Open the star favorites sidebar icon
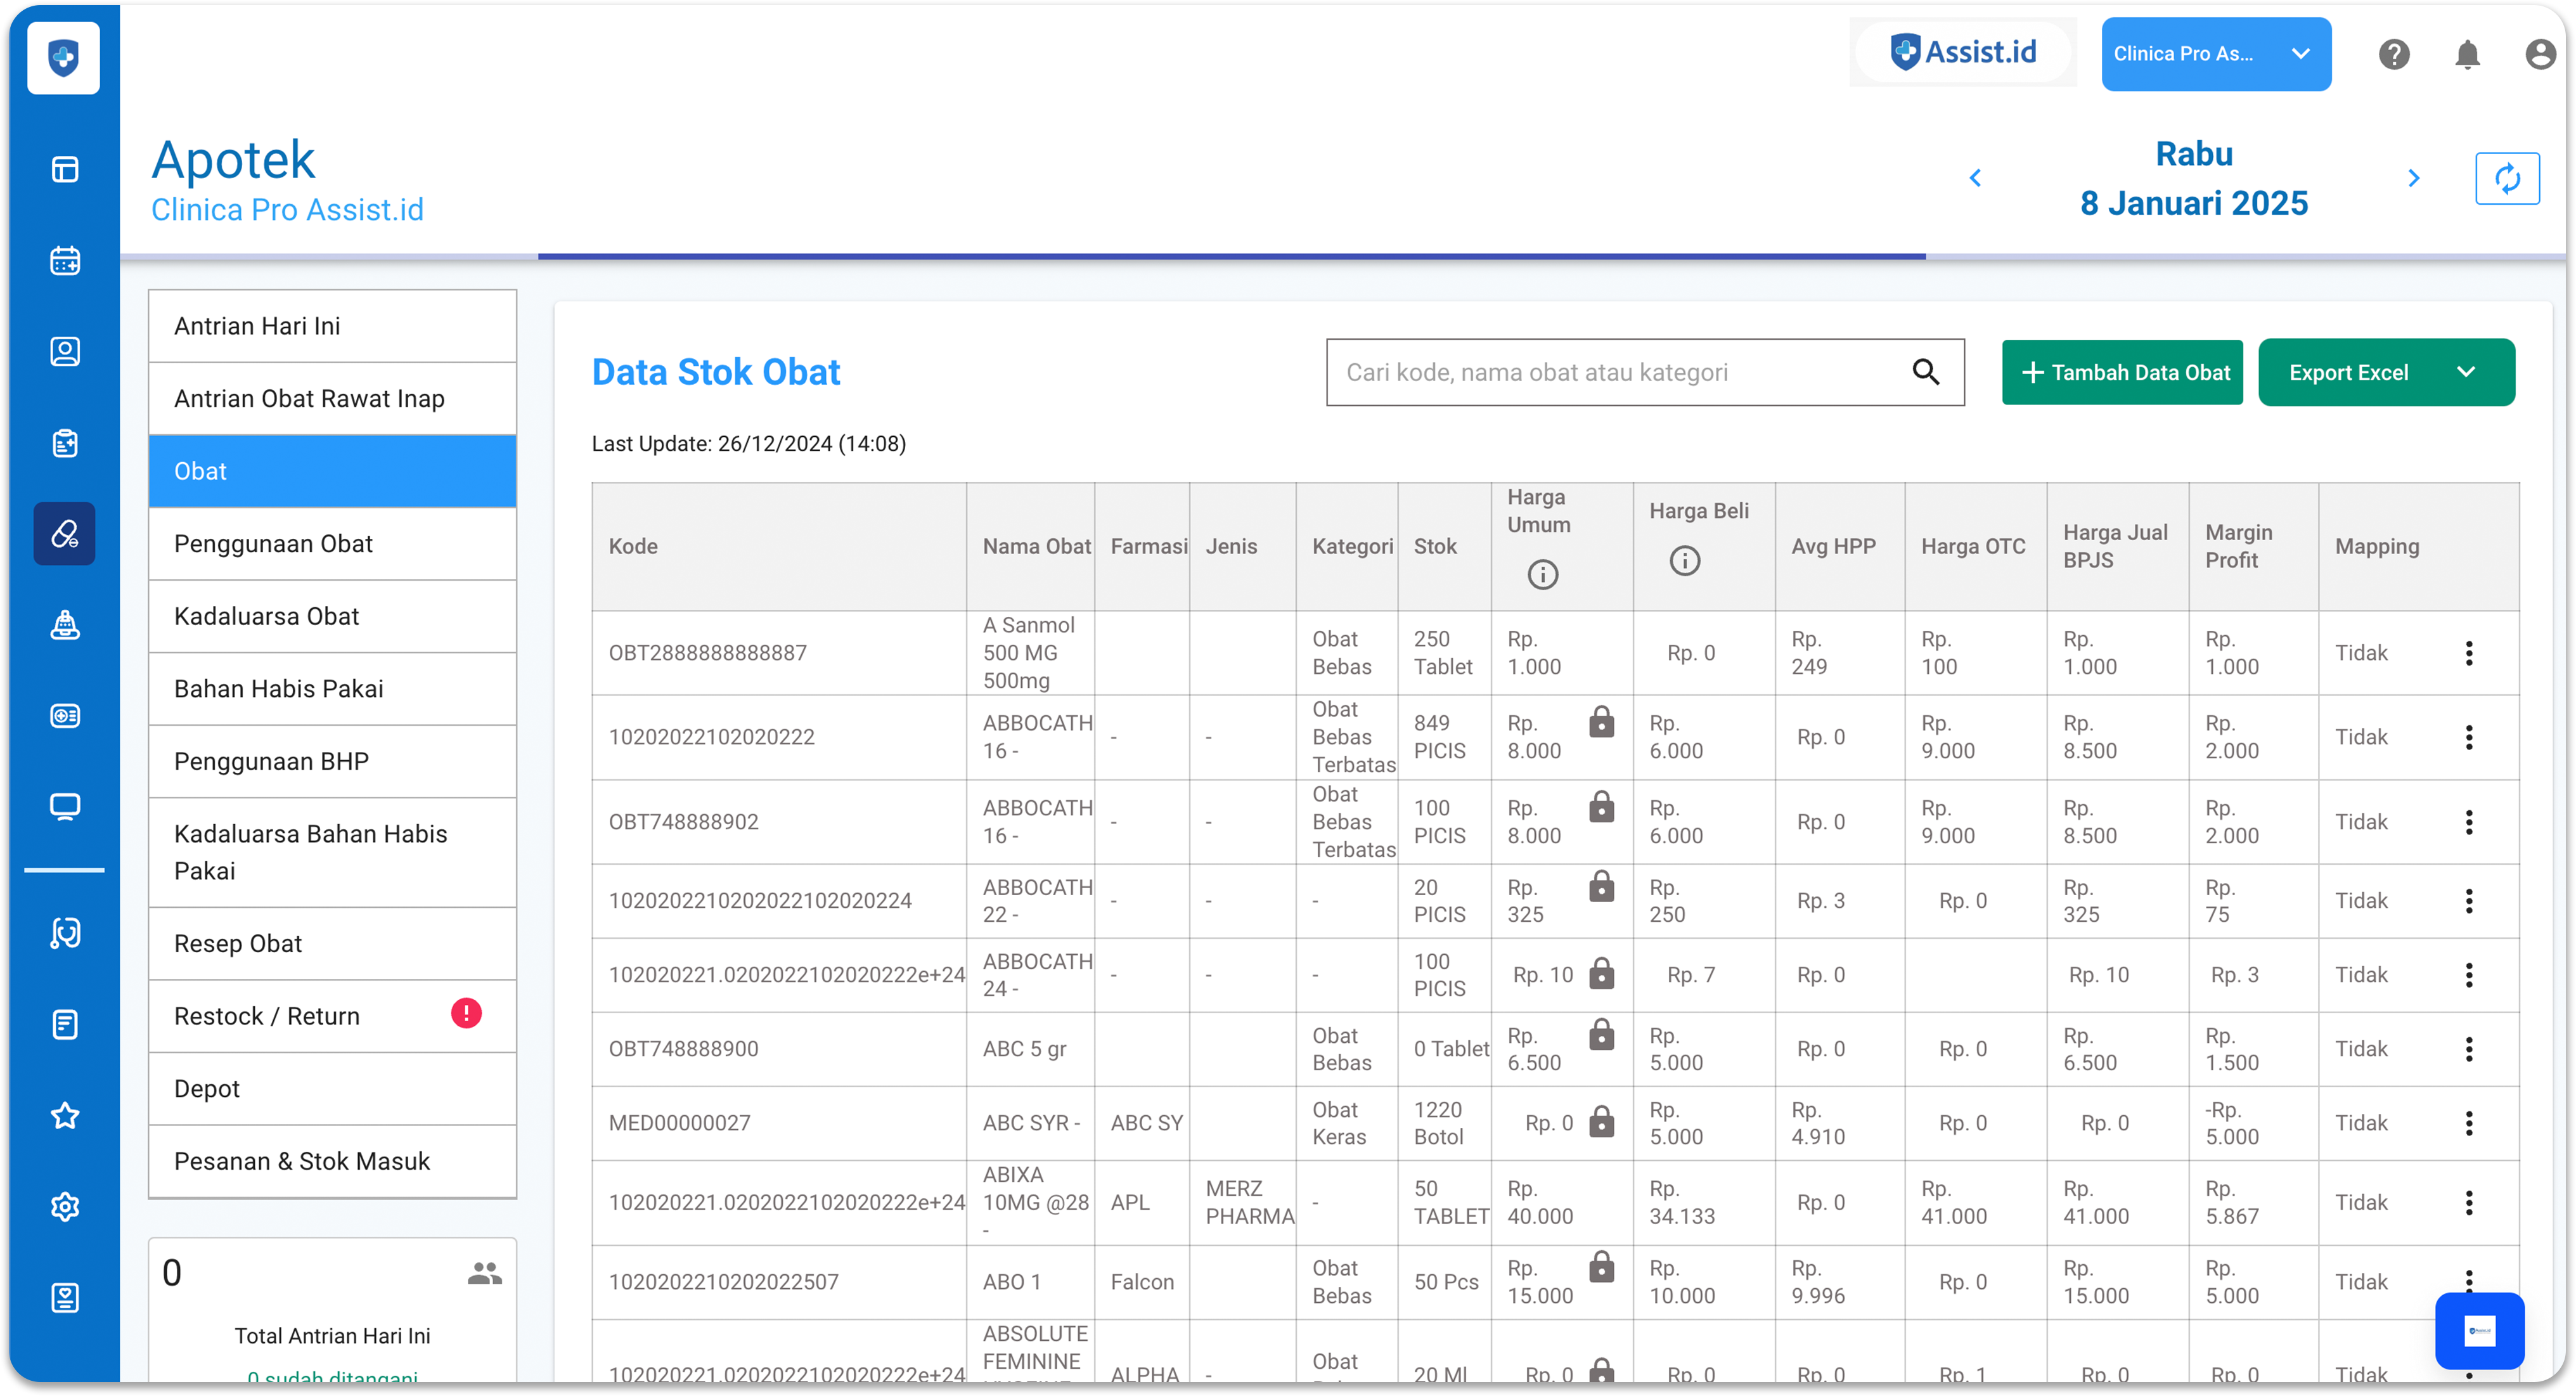 [65, 1116]
